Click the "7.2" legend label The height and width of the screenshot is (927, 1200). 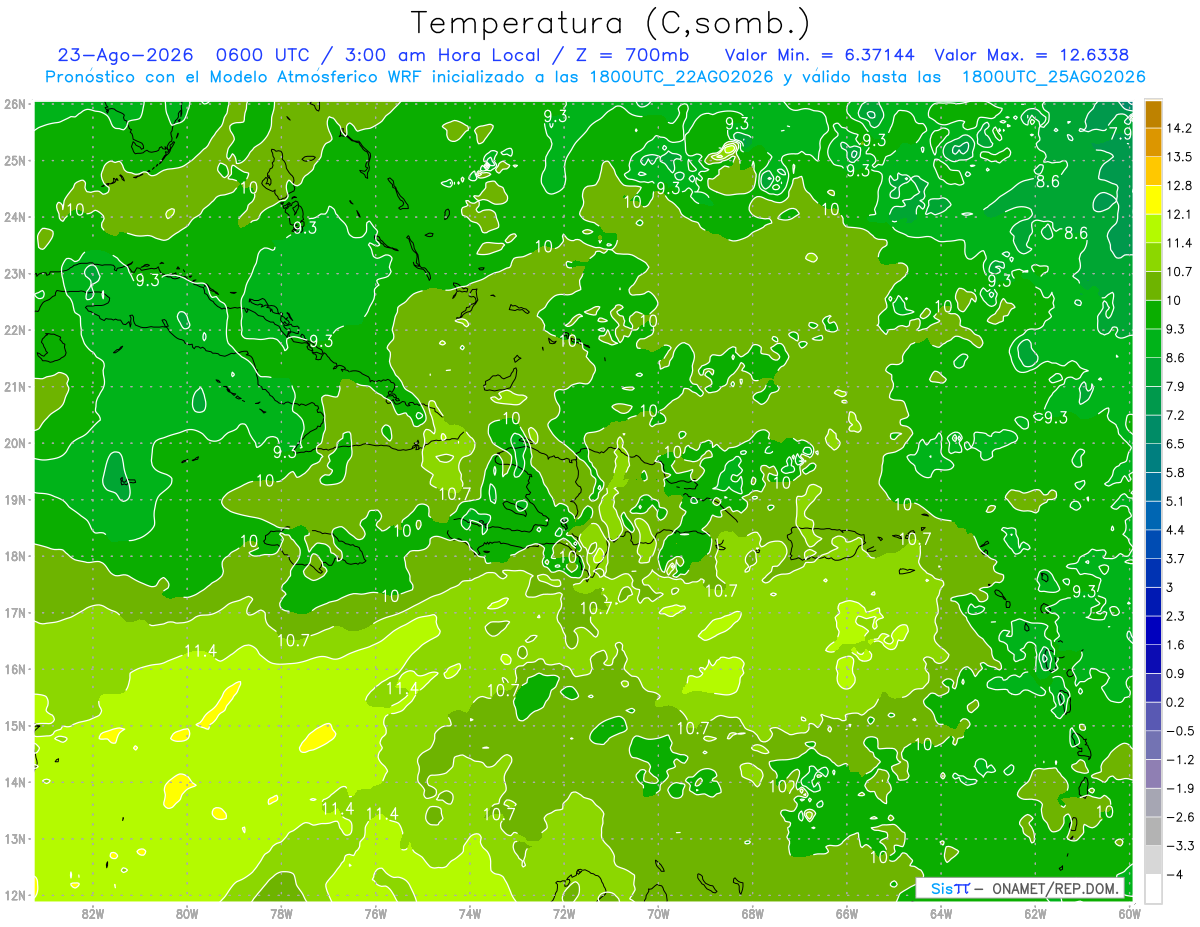coord(1176,415)
